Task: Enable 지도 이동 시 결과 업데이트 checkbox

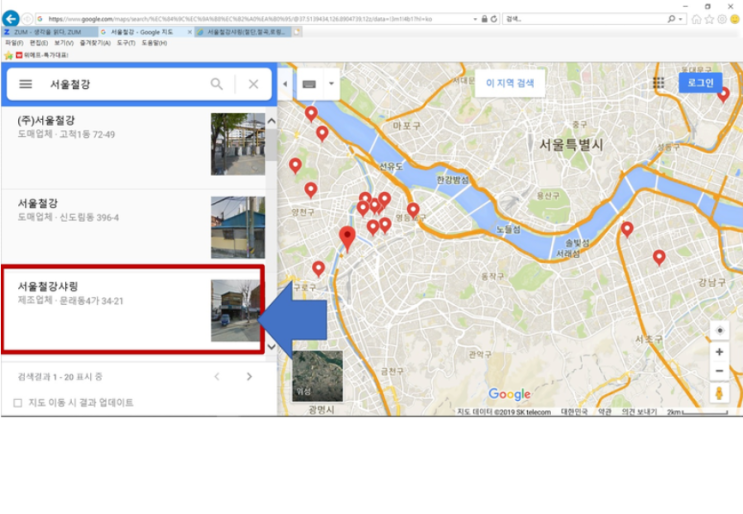Action: pyautogui.click(x=18, y=403)
